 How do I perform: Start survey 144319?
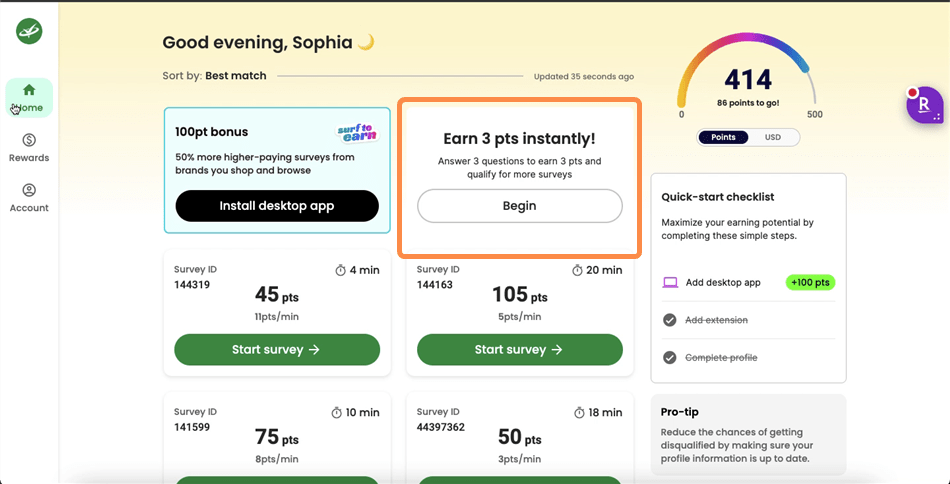[277, 350]
